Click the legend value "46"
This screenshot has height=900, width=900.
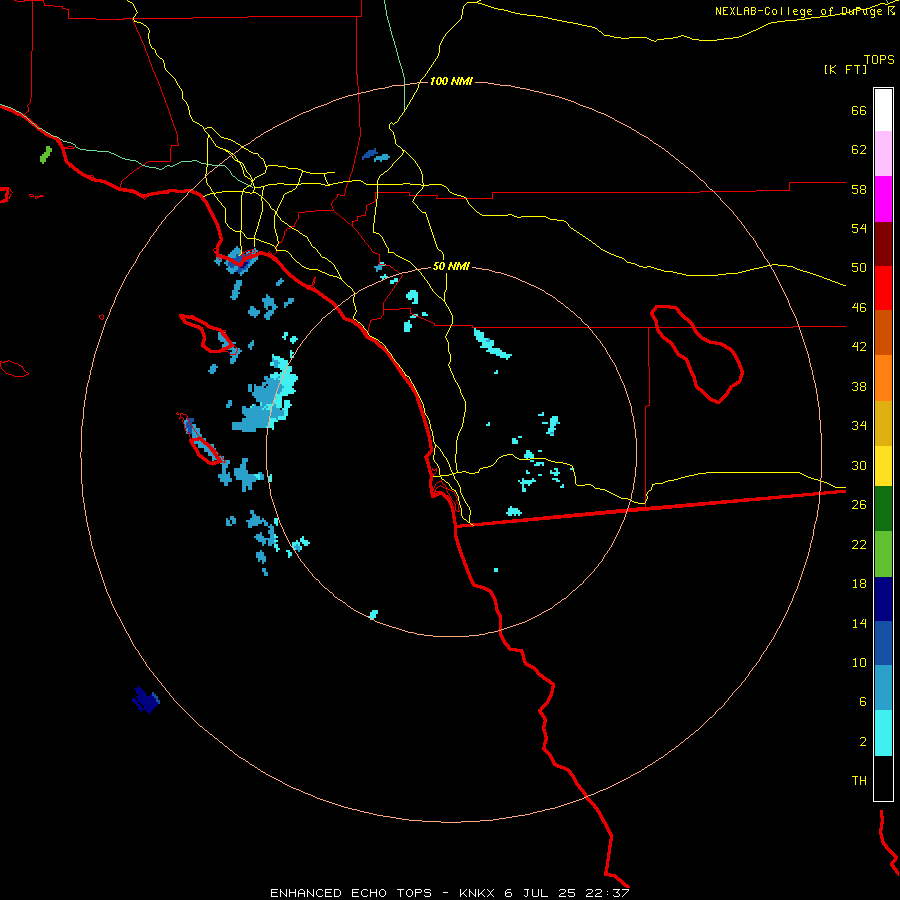click(x=859, y=307)
